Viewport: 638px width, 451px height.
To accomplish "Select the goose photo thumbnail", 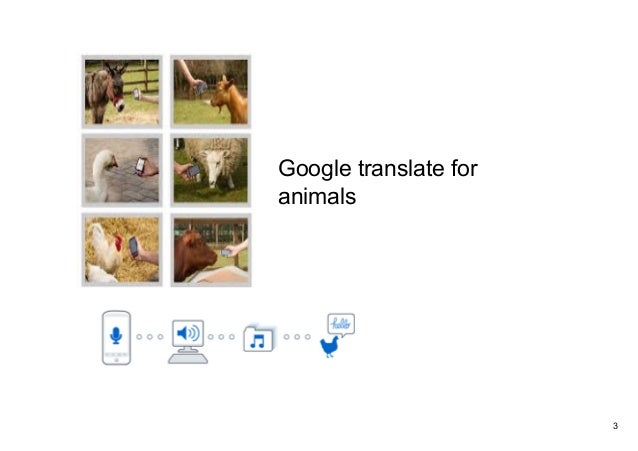I will click(x=122, y=170).
